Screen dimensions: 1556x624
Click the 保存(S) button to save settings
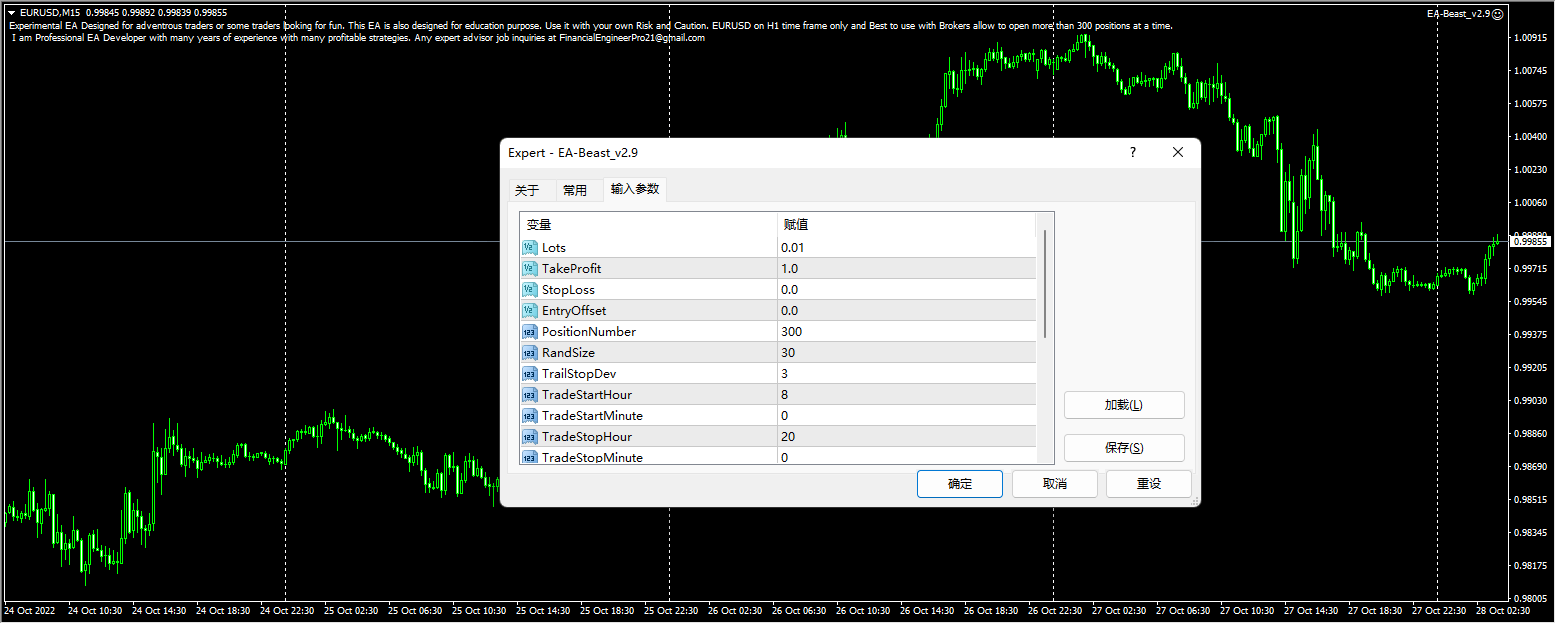[1123, 447]
